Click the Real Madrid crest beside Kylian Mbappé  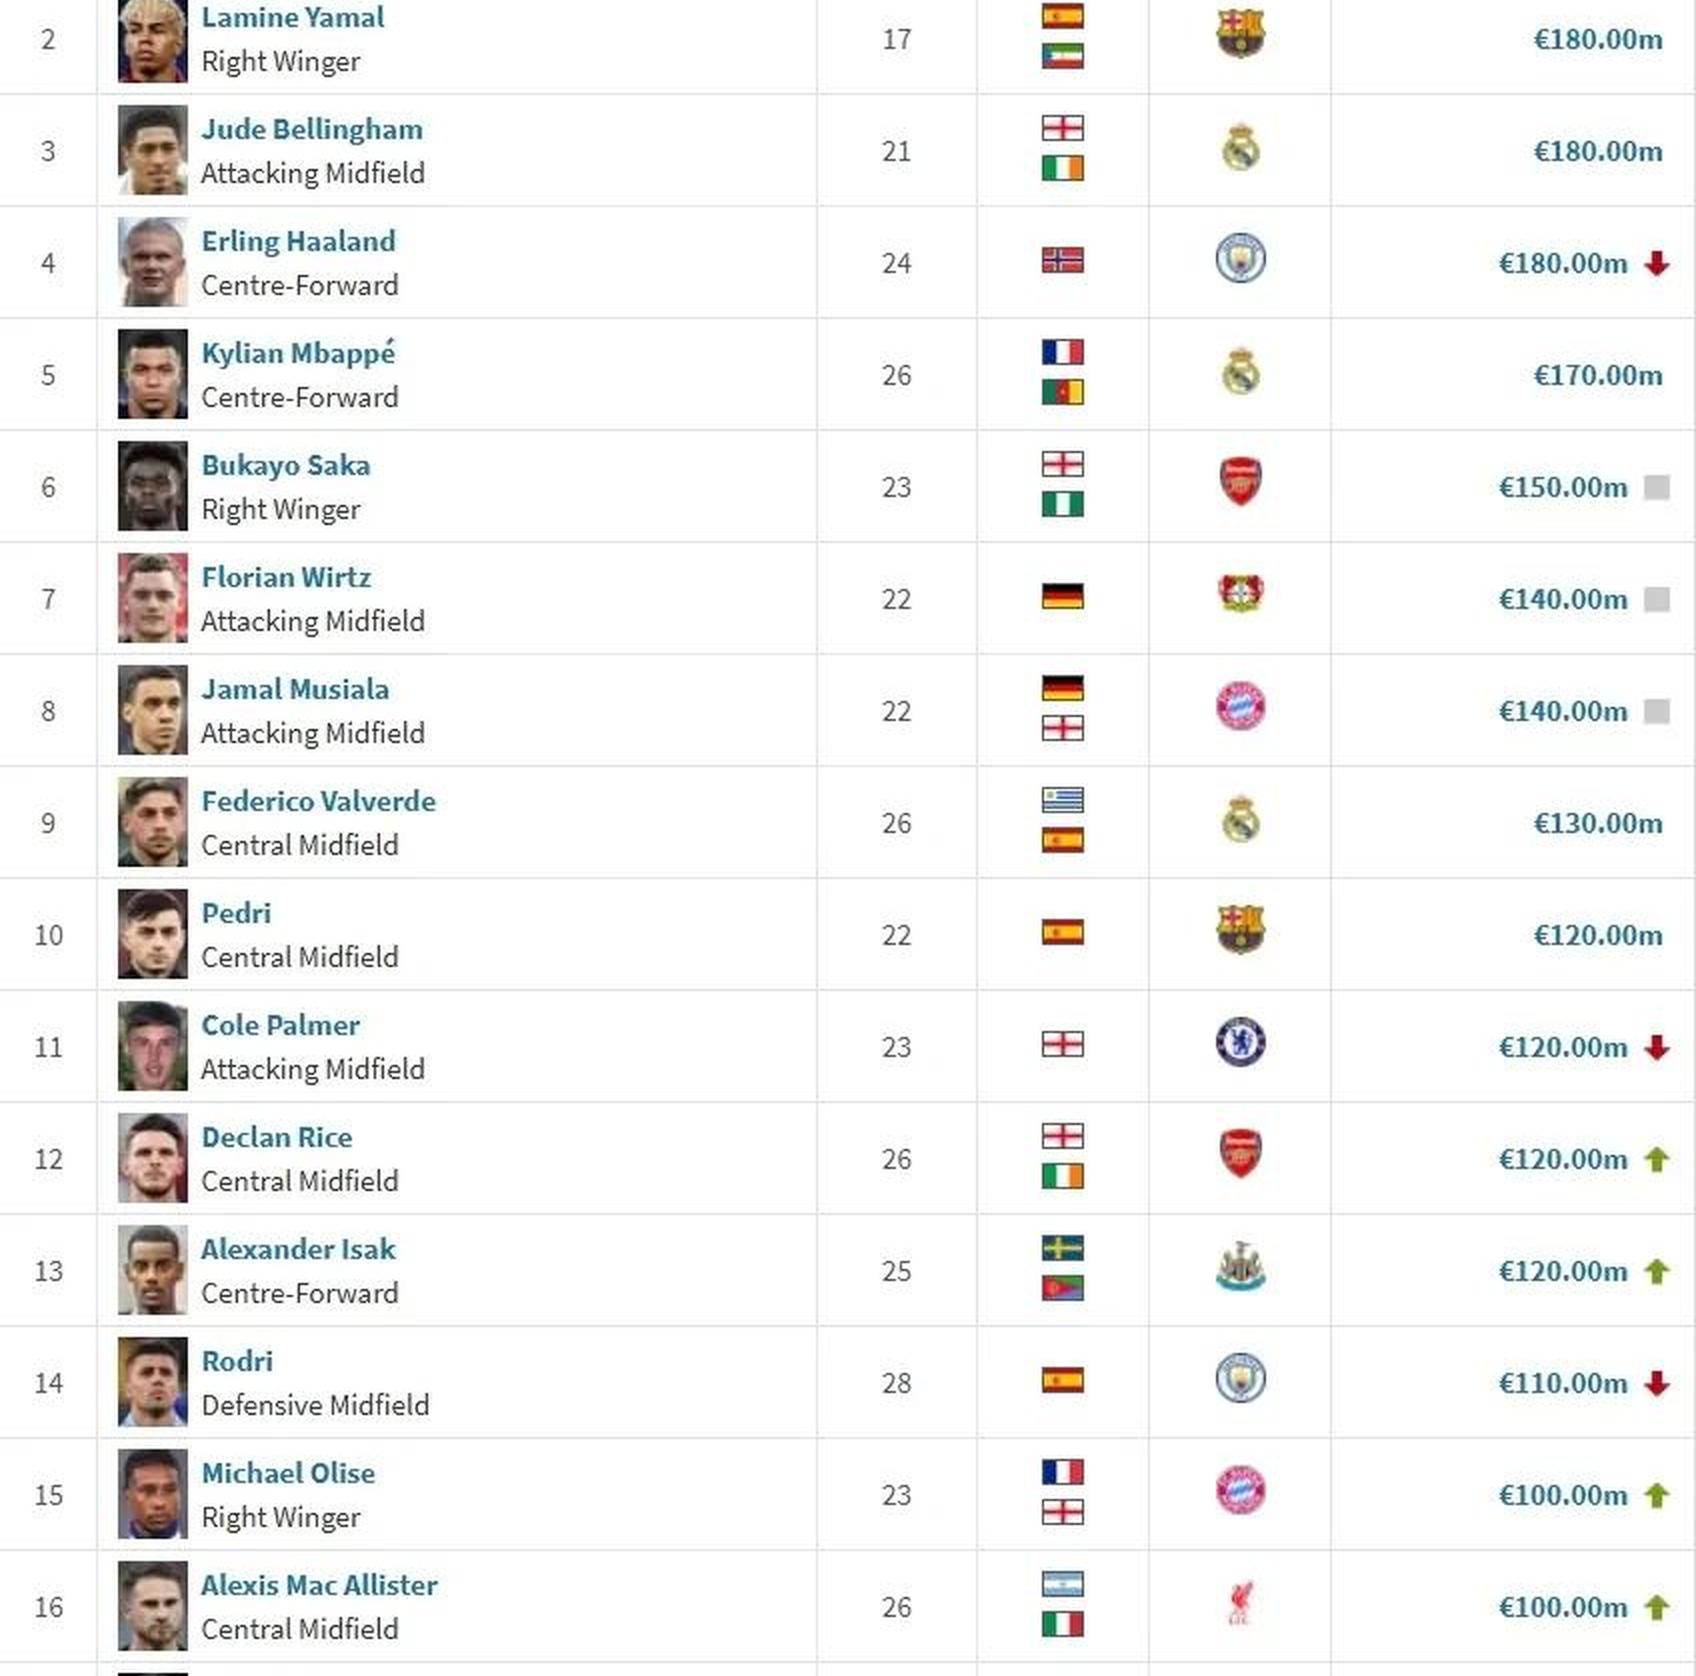coord(1240,370)
